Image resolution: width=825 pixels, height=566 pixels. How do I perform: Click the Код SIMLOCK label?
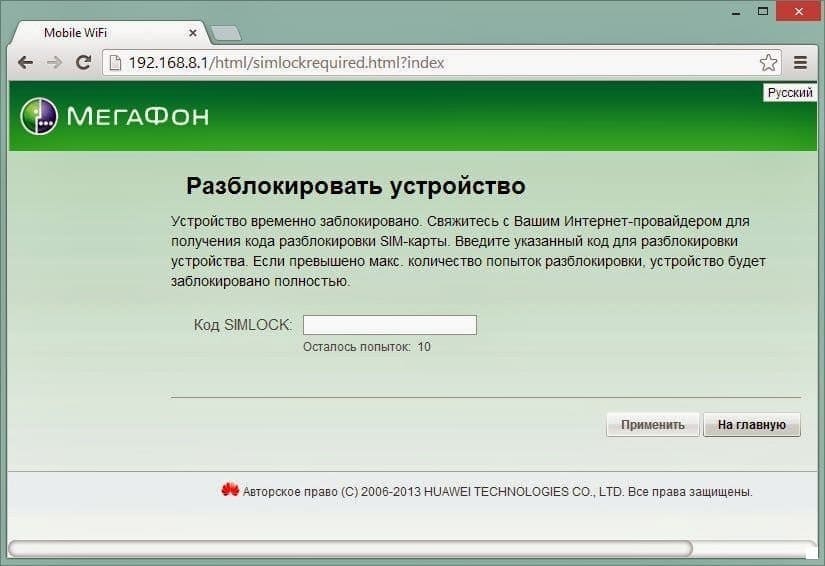[x=243, y=325]
